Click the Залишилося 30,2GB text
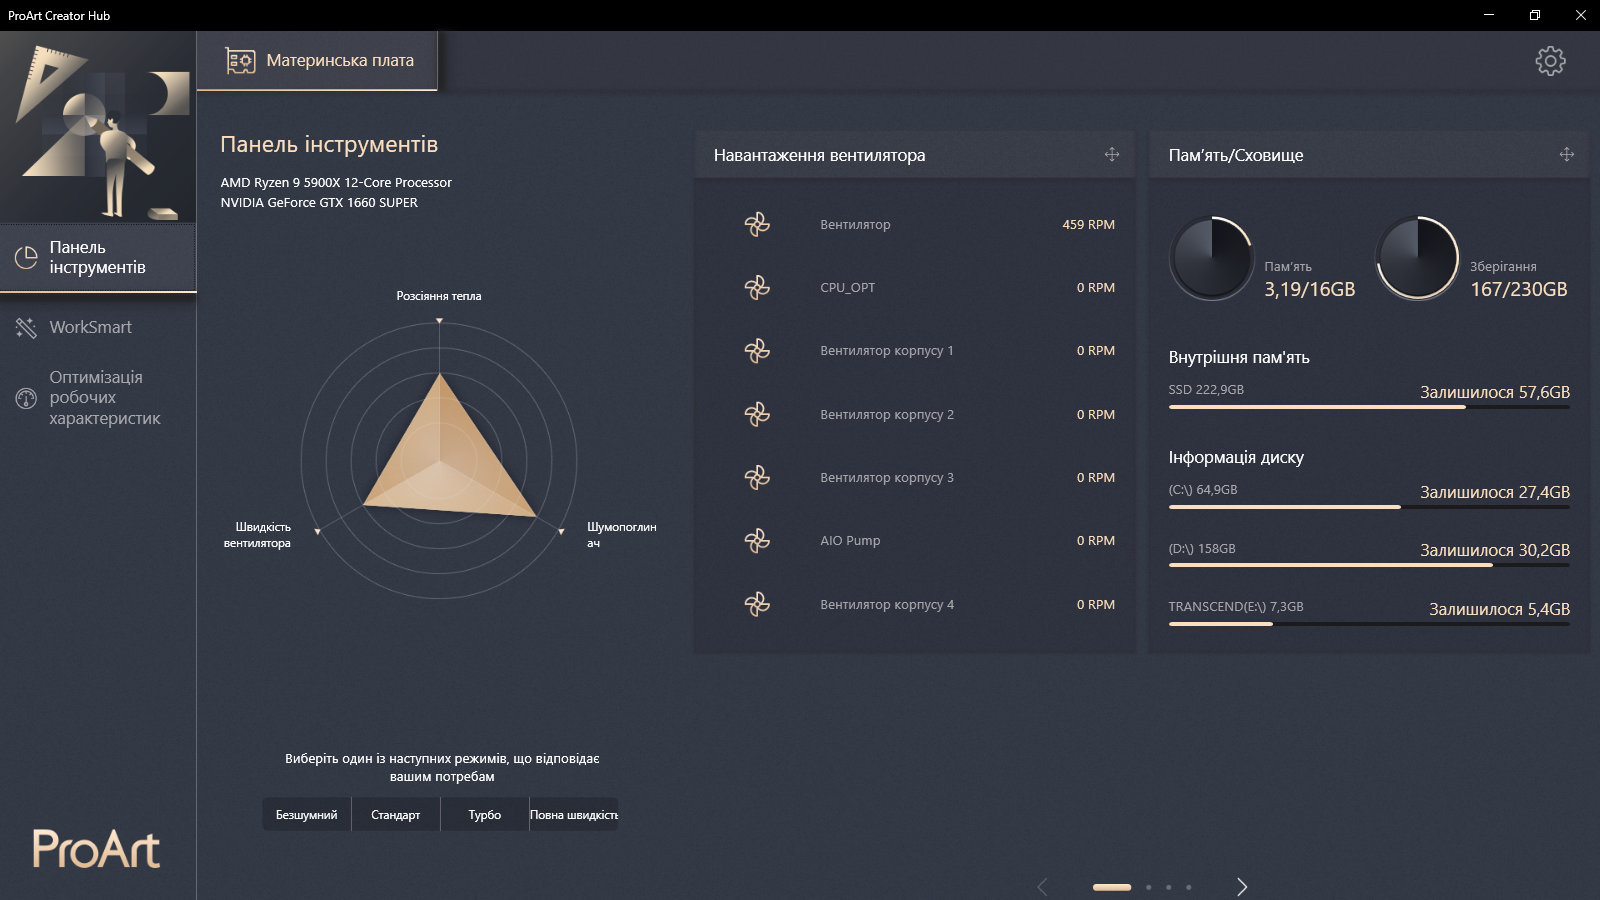The image size is (1600, 900). coord(1495,550)
